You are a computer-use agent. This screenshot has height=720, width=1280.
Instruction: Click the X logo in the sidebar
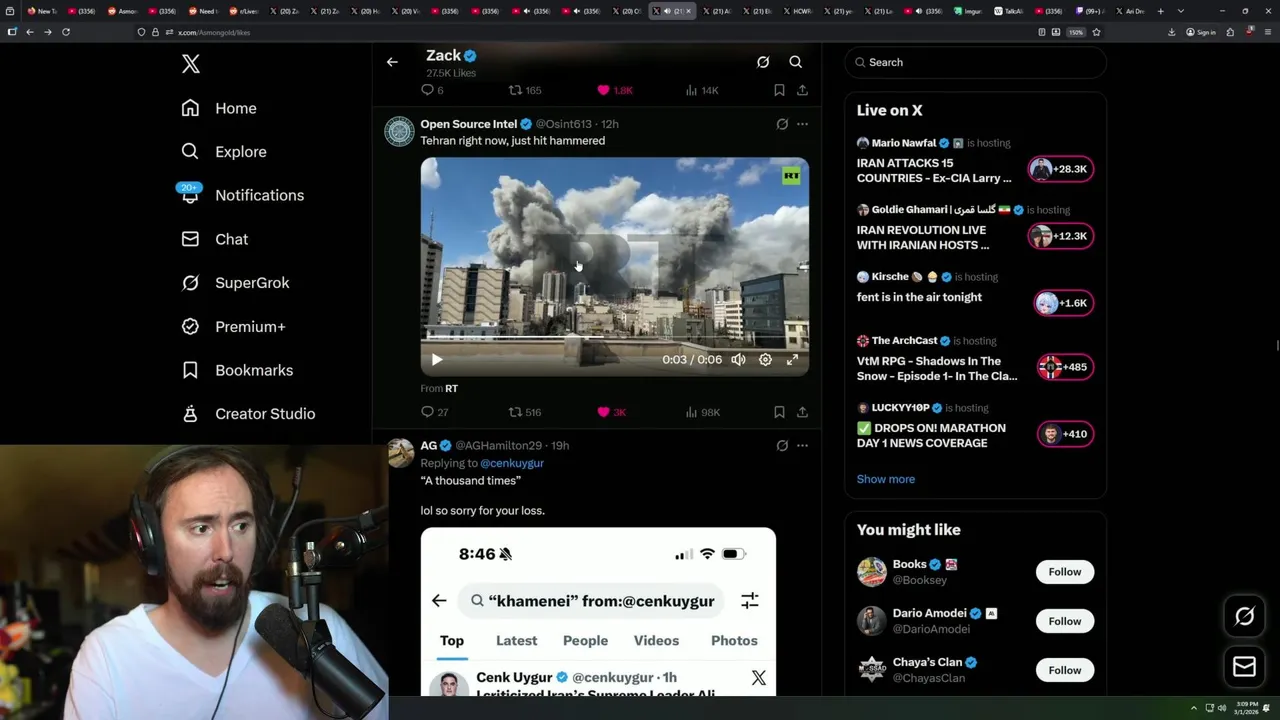pos(191,64)
